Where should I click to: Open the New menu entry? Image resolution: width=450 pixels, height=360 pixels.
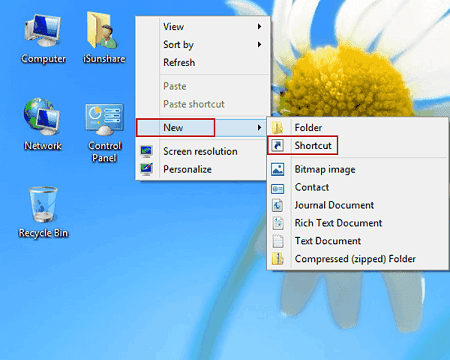click(x=202, y=127)
